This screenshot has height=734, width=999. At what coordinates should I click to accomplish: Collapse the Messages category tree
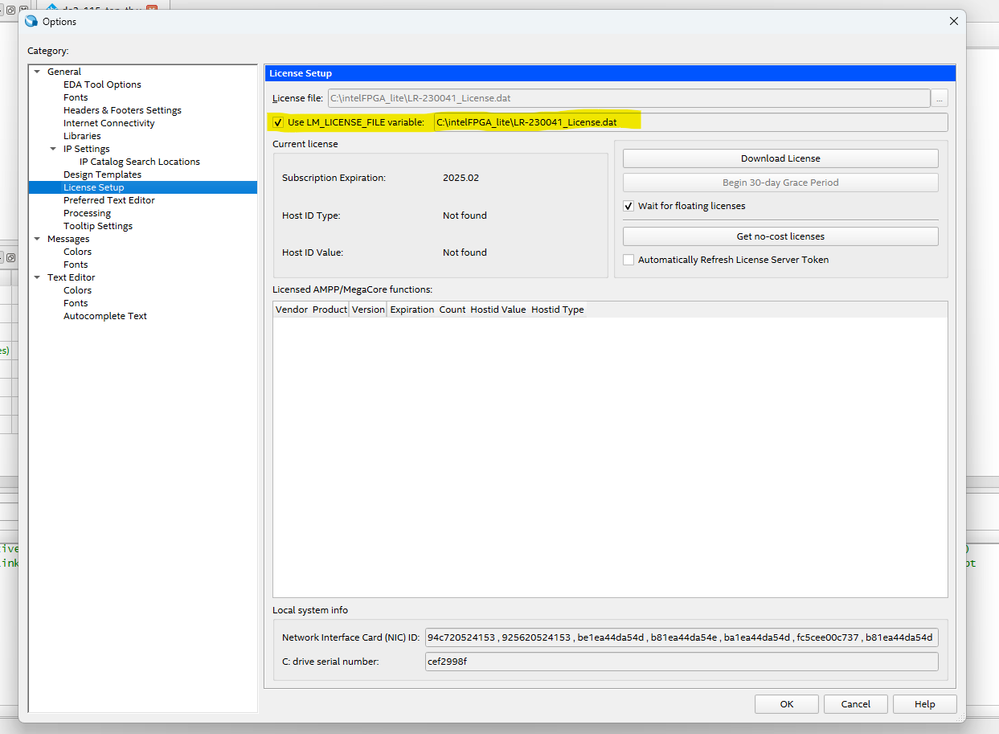click(x=37, y=239)
